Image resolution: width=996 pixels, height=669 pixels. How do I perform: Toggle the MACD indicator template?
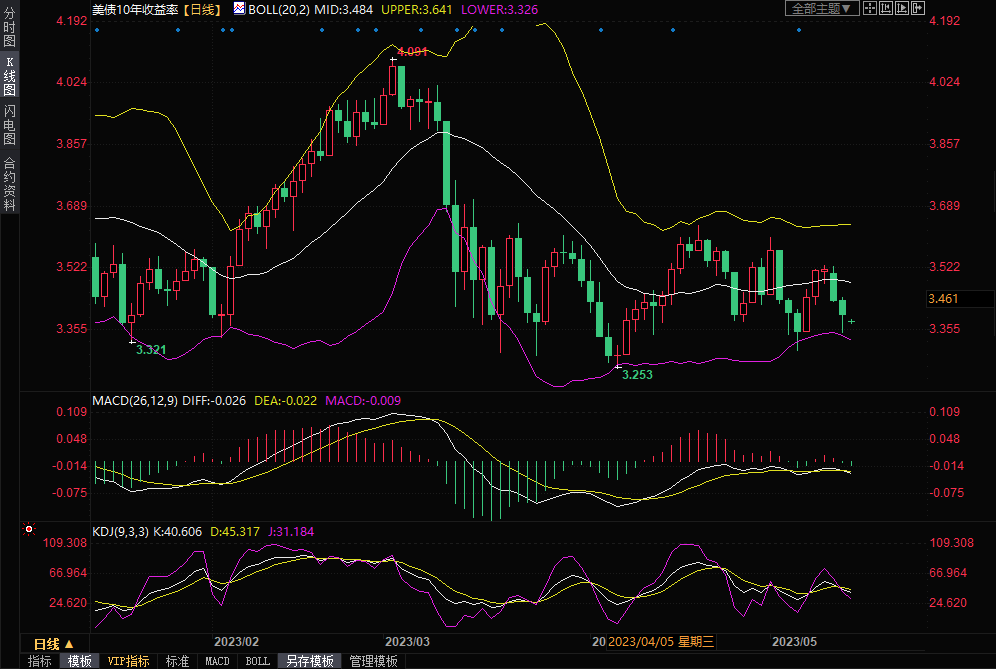(x=217, y=661)
